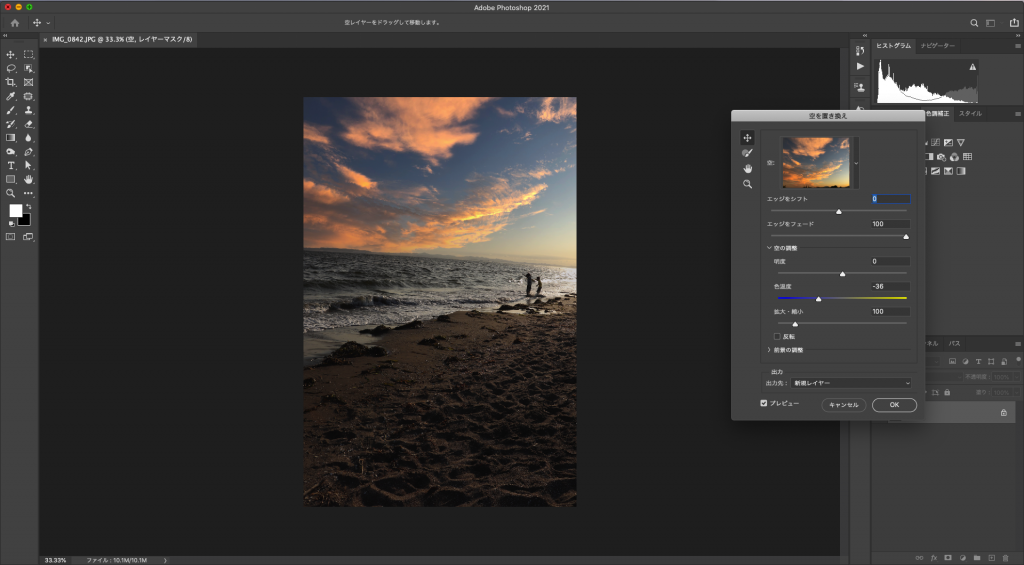Swap foreground and background colors
This screenshot has width=1024, height=565.
[x=28, y=206]
